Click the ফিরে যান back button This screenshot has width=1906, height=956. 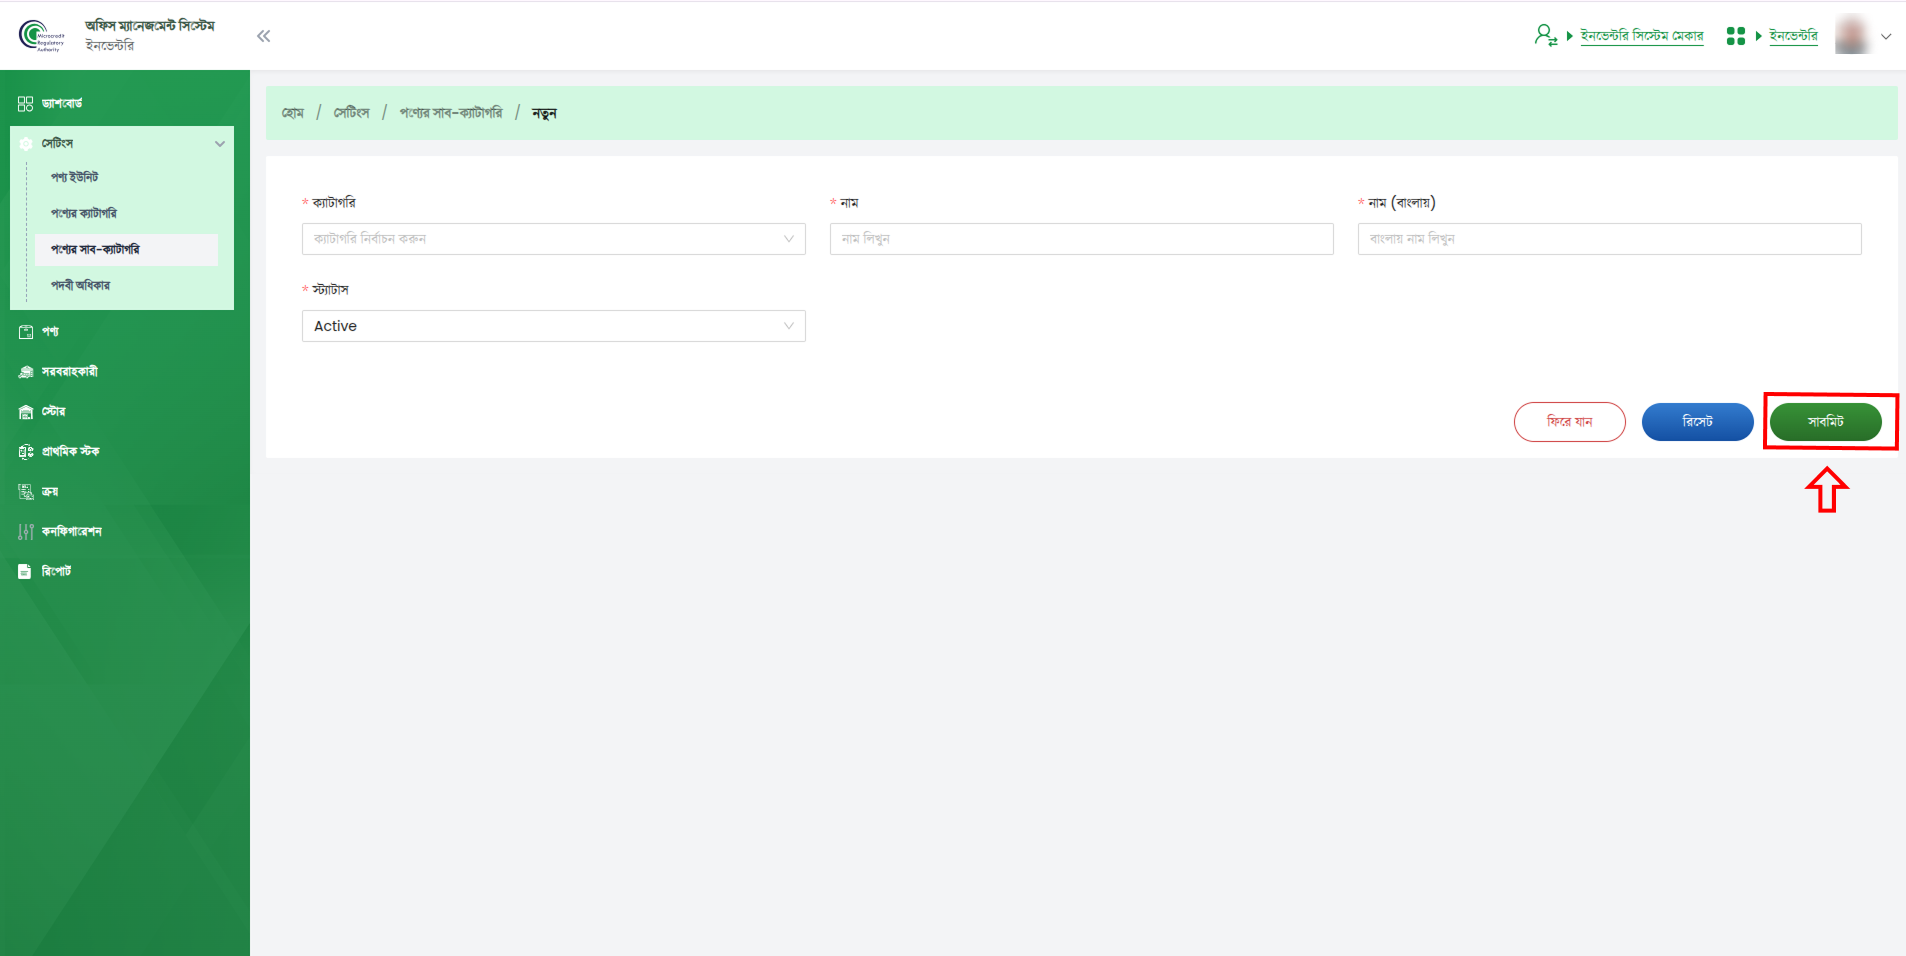tap(1570, 422)
